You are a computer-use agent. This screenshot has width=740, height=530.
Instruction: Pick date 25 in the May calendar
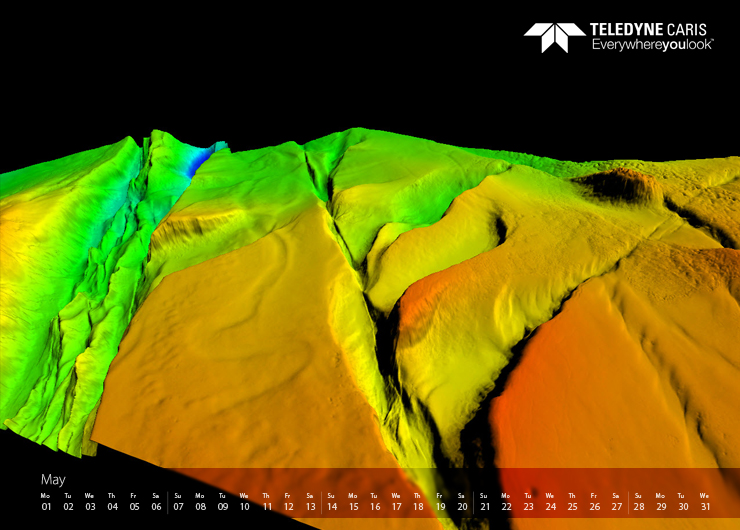pyautogui.click(x=572, y=507)
